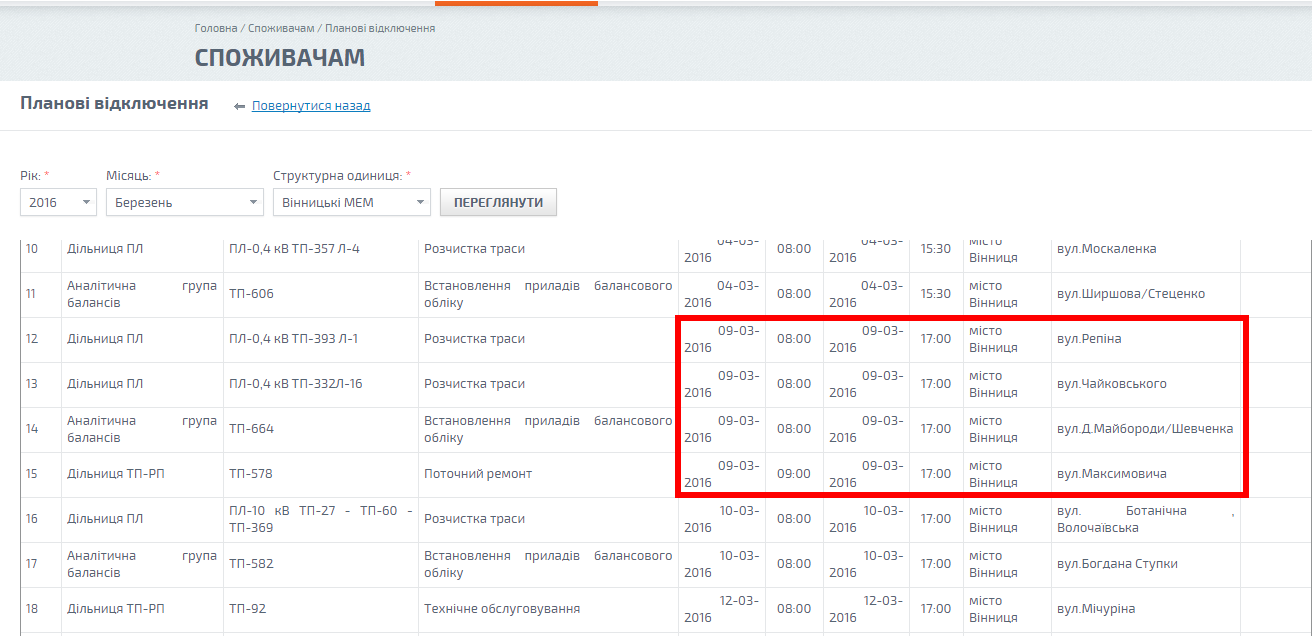Open Структурна одиниця dropdown with Вінницькі МЕМ
The width and height of the screenshot is (1312, 636).
[x=351, y=202]
